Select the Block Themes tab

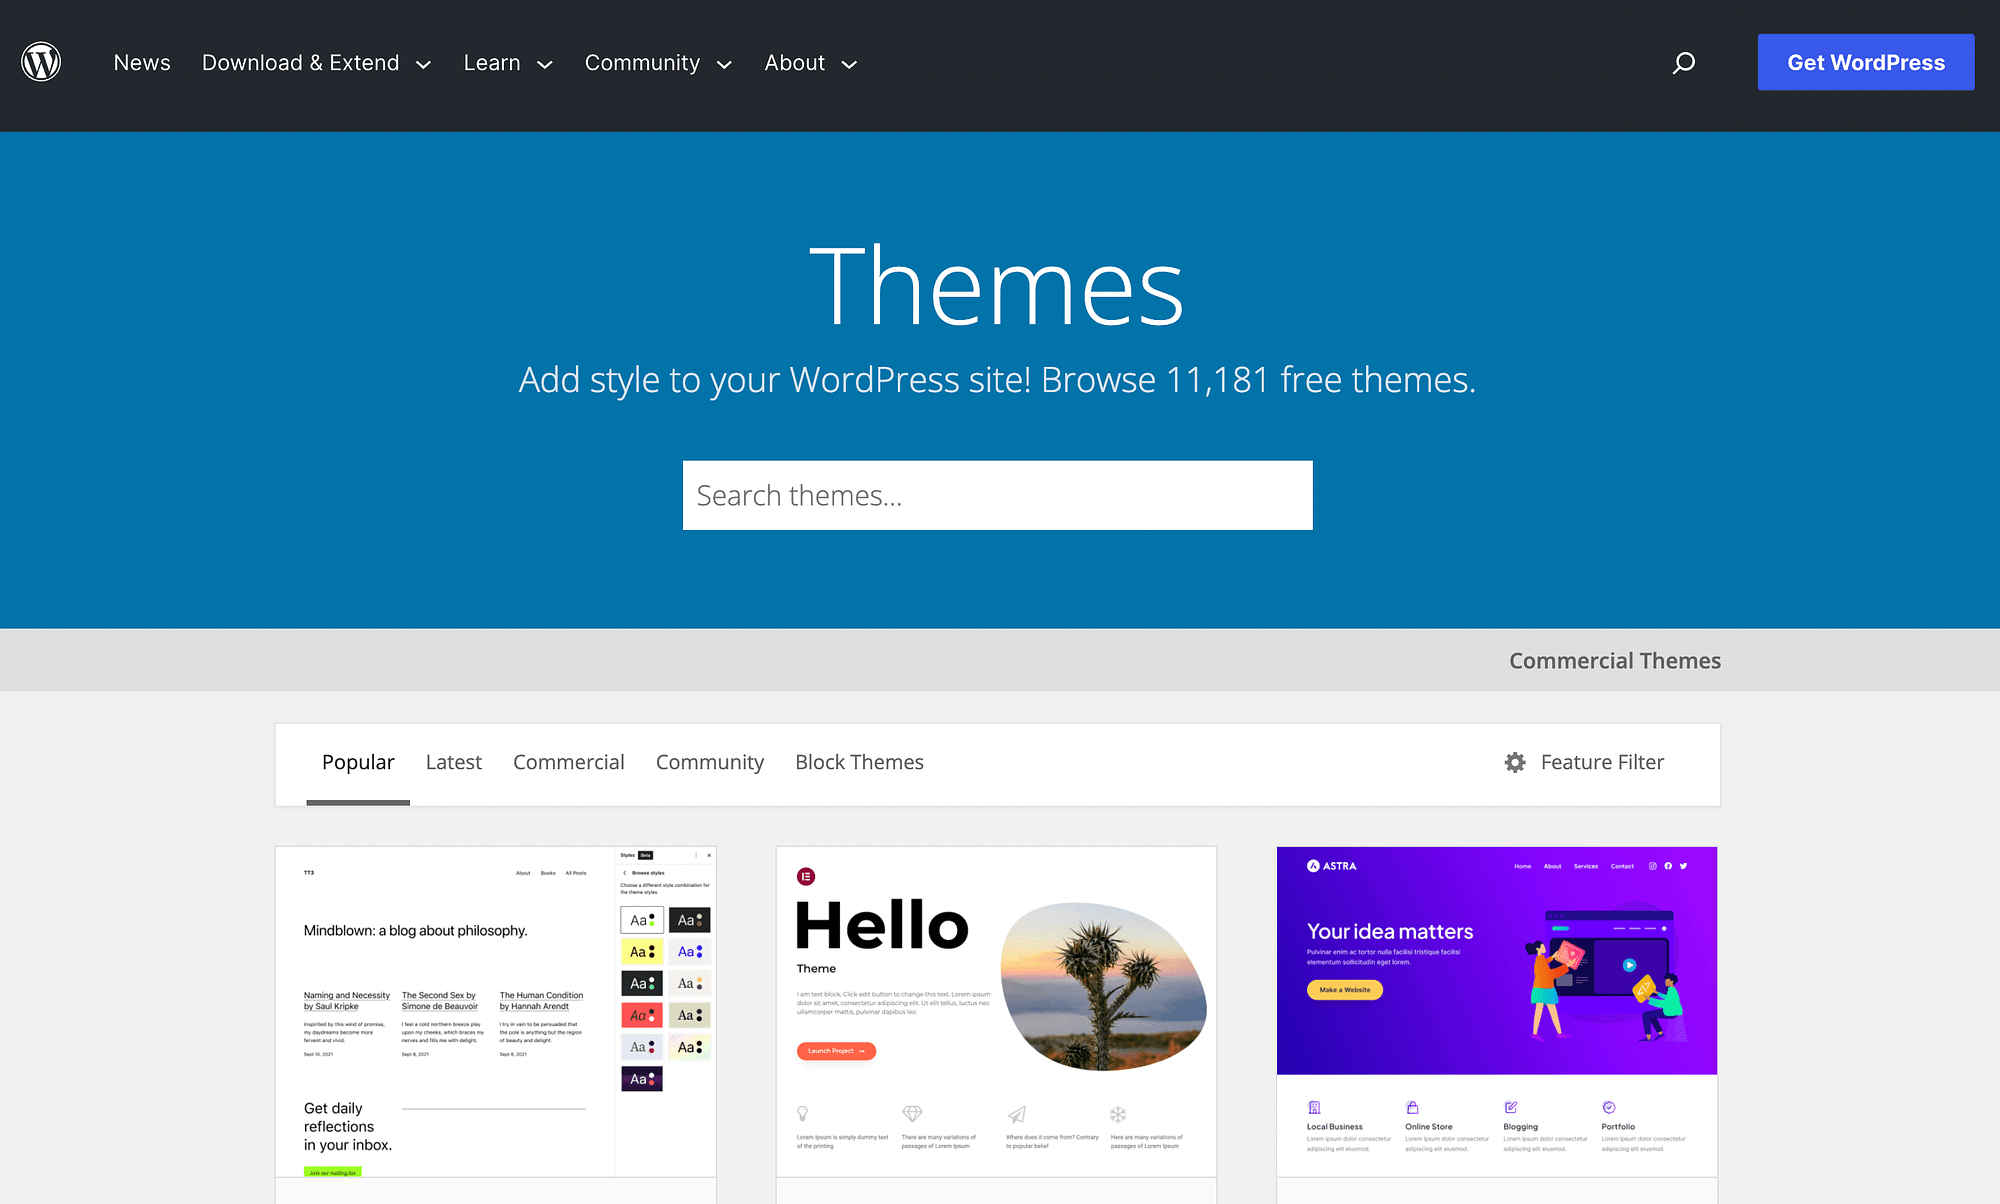(860, 761)
